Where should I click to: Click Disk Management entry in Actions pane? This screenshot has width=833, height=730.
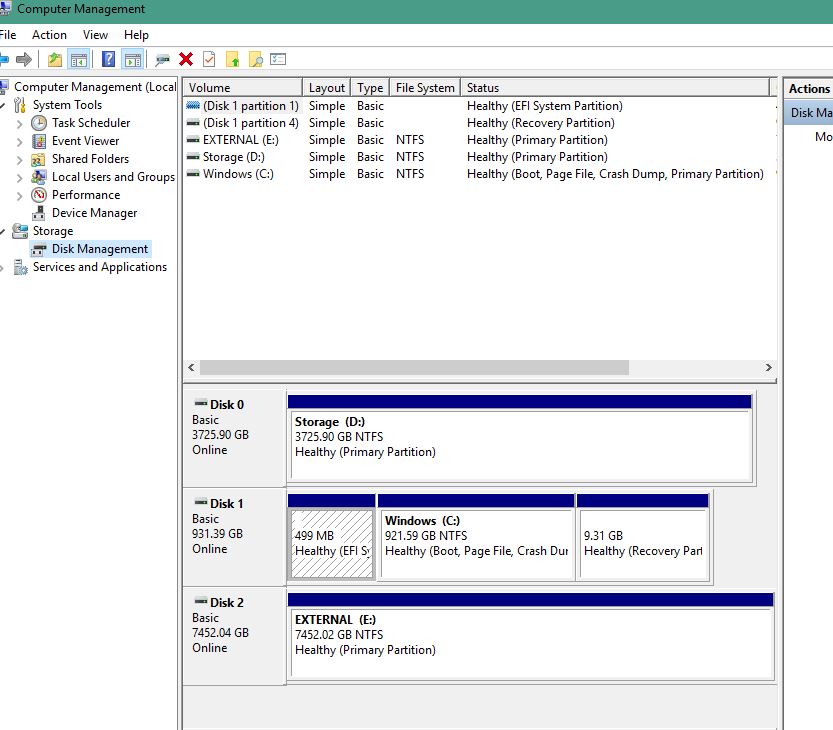809,113
